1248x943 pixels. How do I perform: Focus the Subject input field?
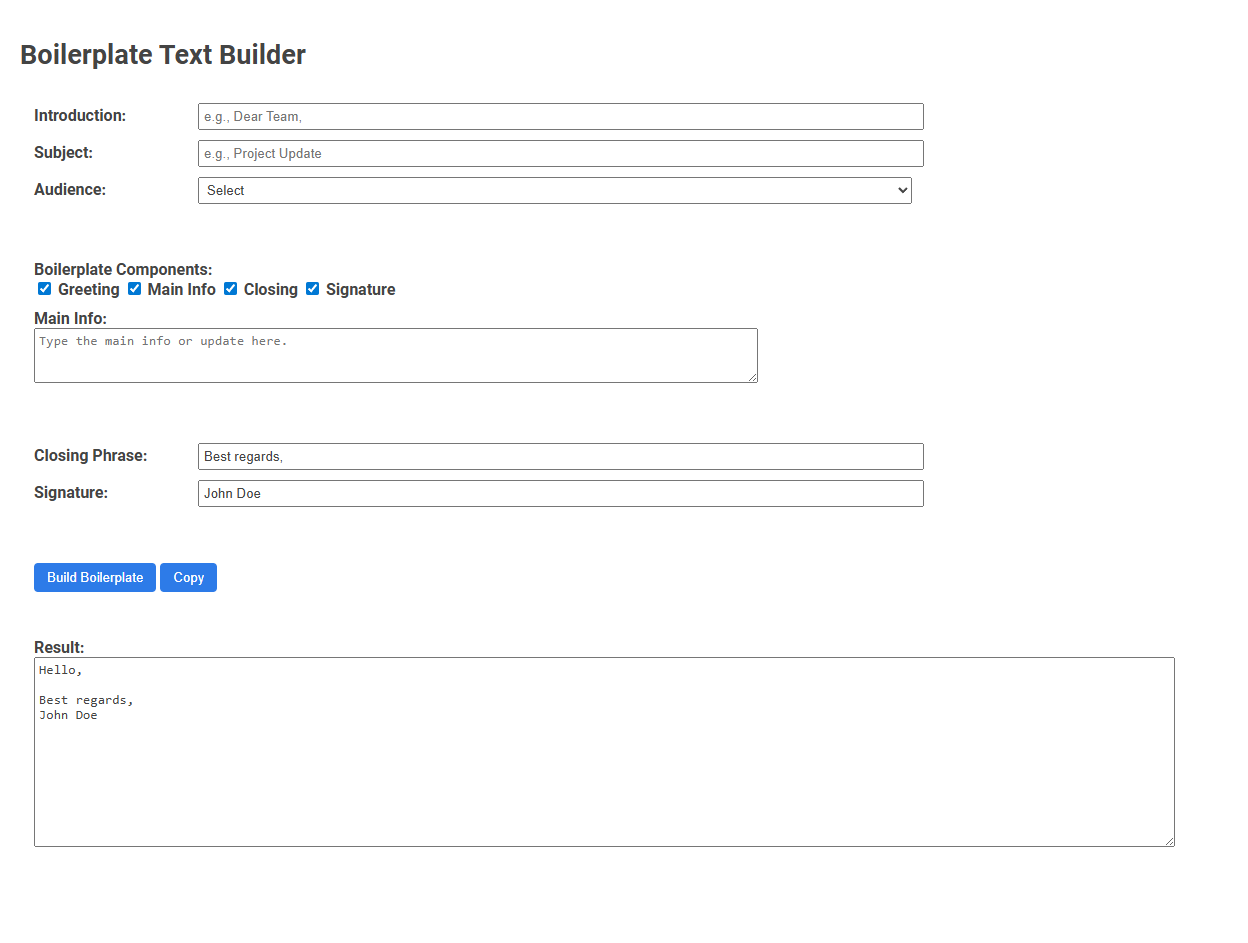click(560, 153)
